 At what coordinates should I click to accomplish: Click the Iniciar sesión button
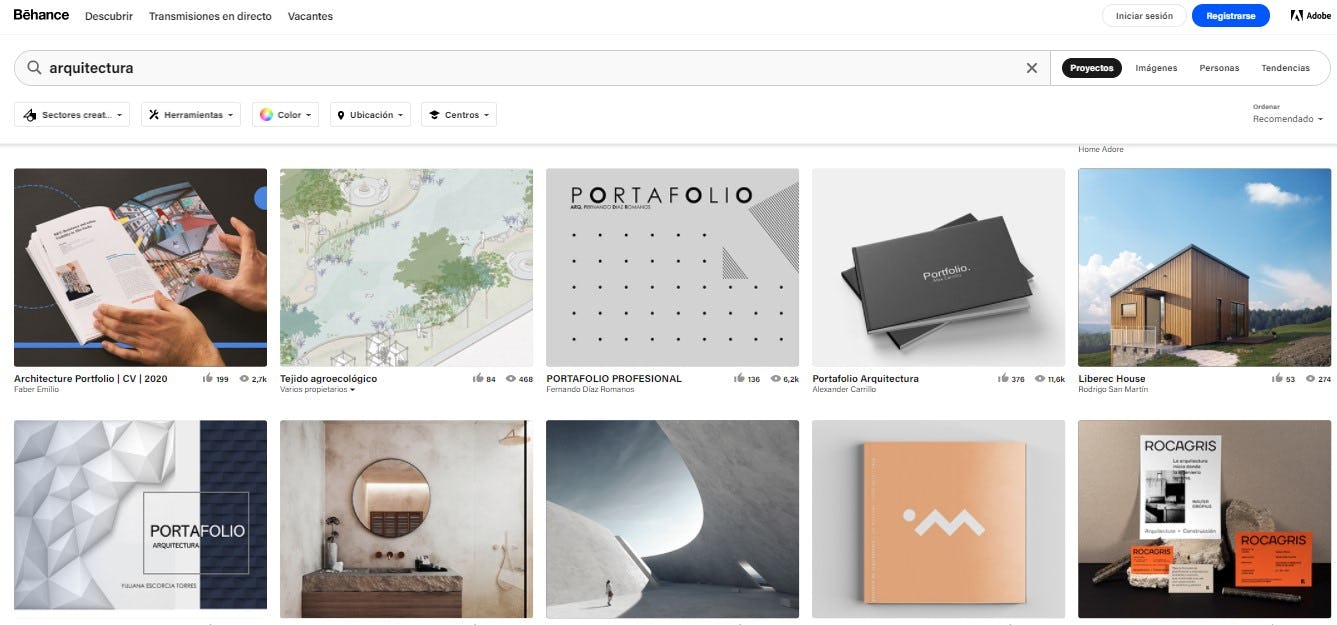1143,15
